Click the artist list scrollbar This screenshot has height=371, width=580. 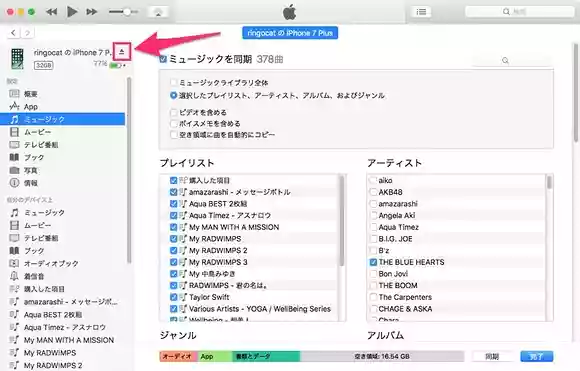[549, 182]
